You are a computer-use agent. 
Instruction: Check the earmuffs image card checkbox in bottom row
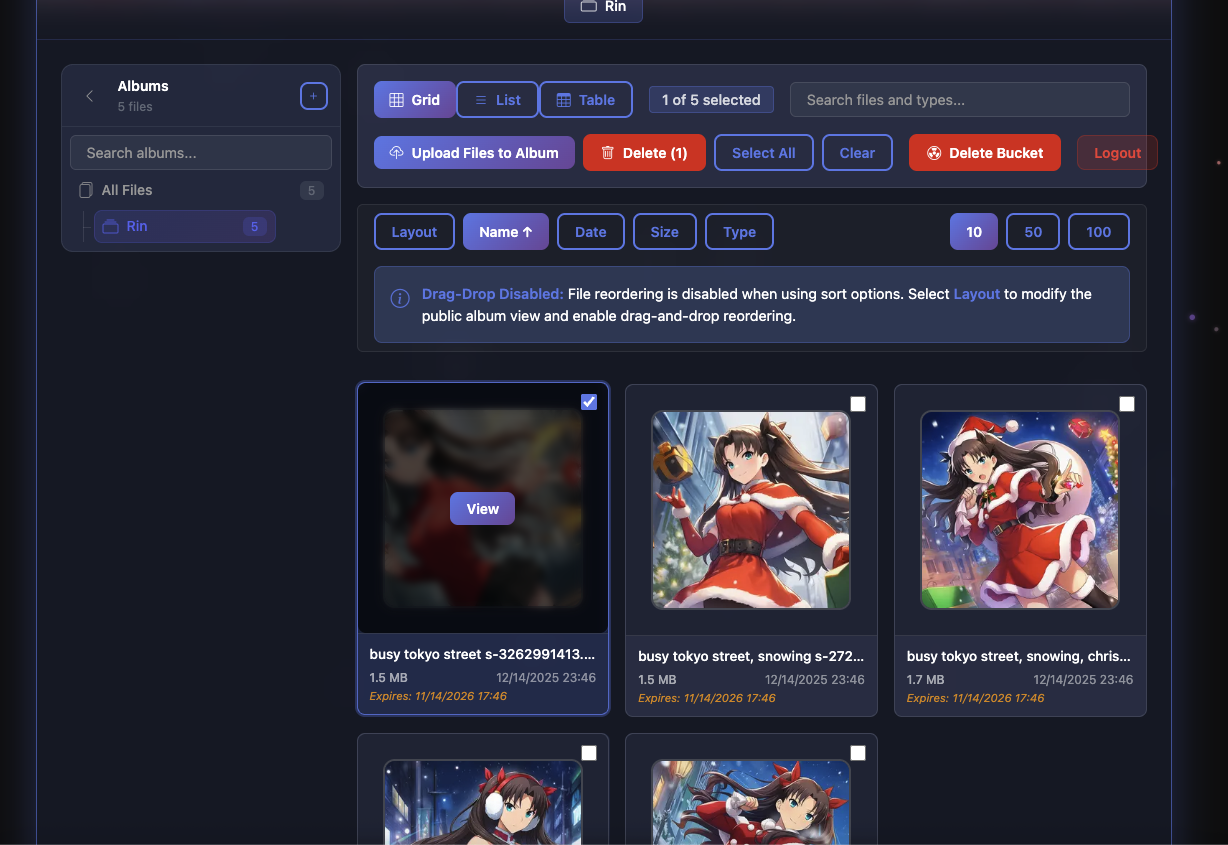tap(589, 753)
